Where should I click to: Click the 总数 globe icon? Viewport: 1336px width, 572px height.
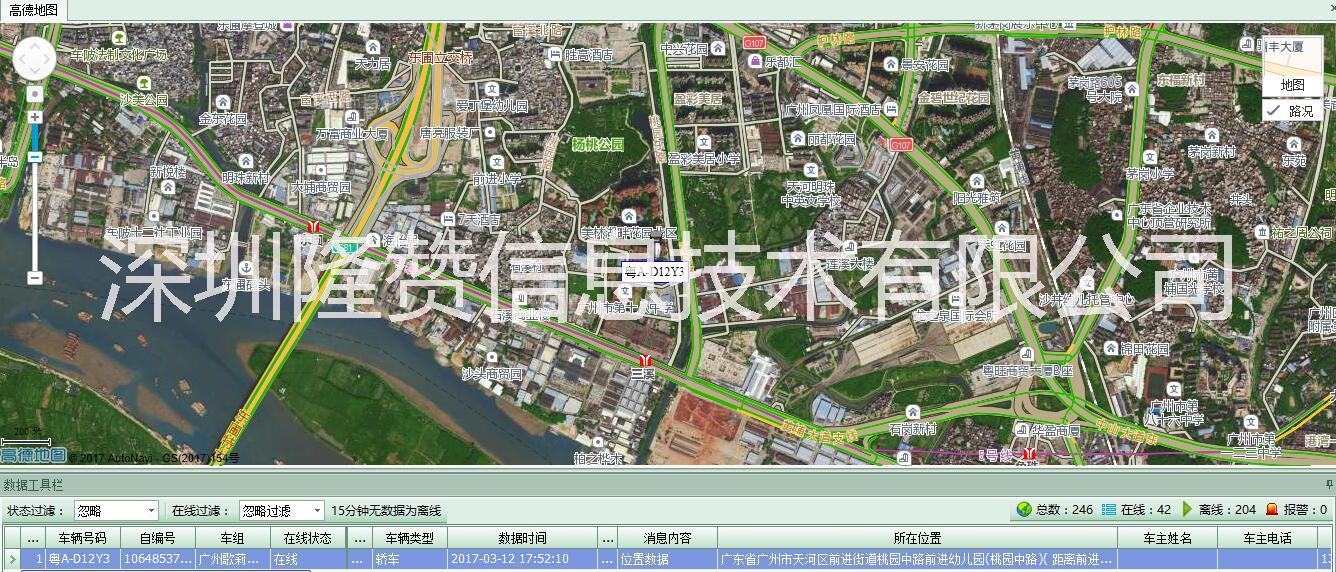point(1023,509)
